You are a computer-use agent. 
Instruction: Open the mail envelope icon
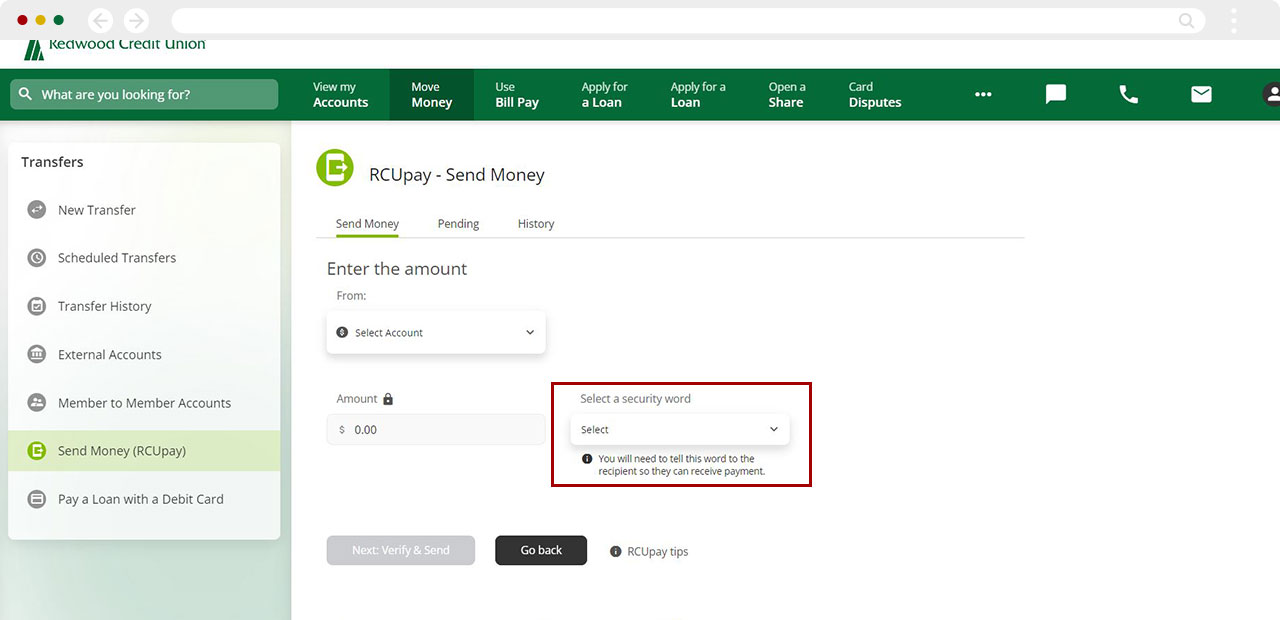pos(1201,94)
